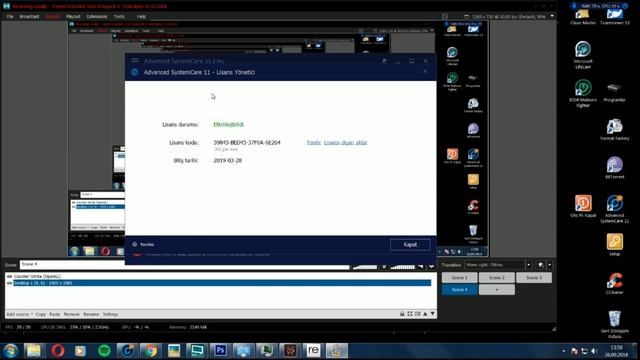Open Oto Pc Kapat desktop icon
Screen dimensions: 640x360
pyautogui.click(x=583, y=206)
